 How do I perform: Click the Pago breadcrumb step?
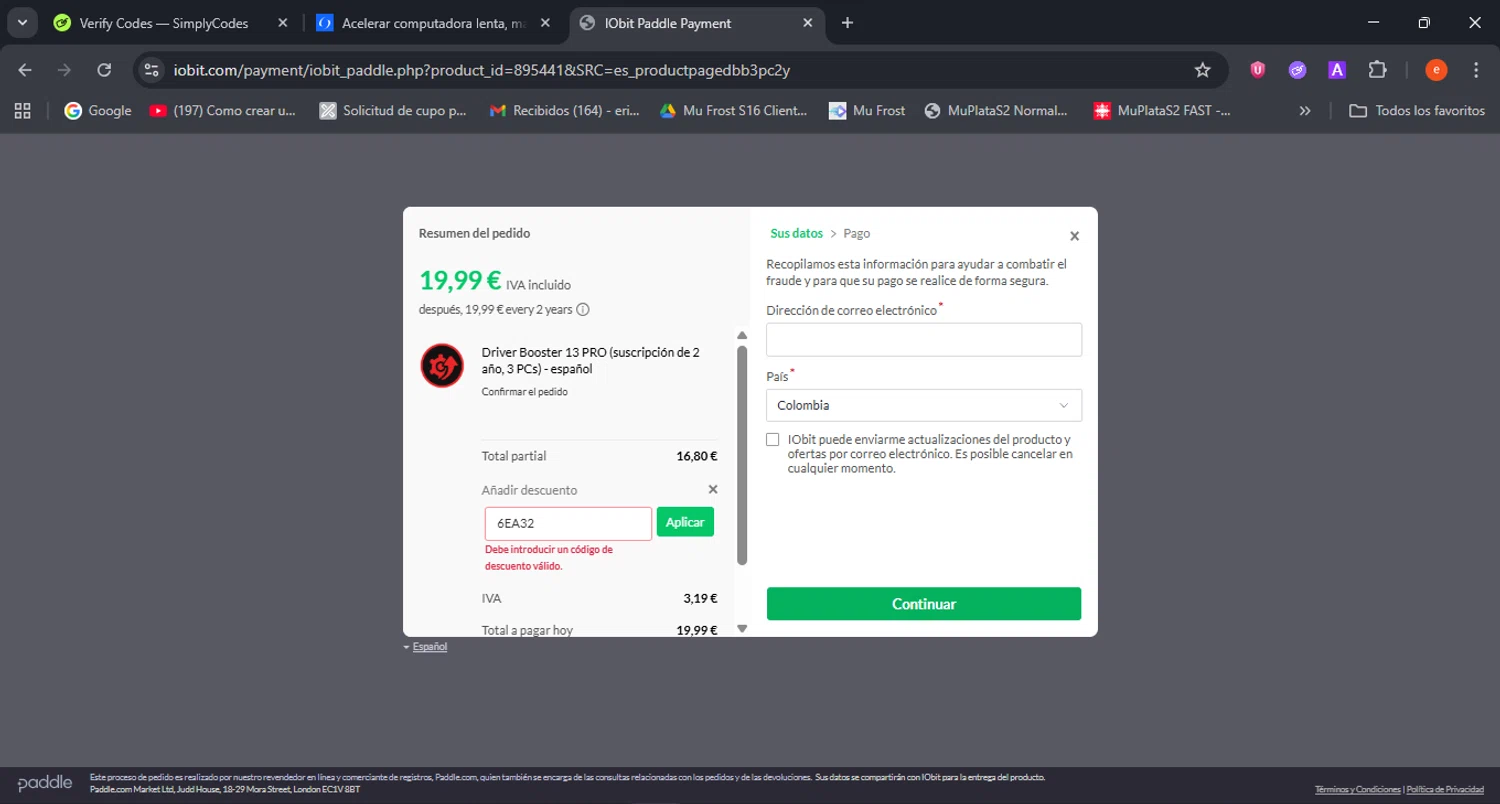[x=857, y=233]
